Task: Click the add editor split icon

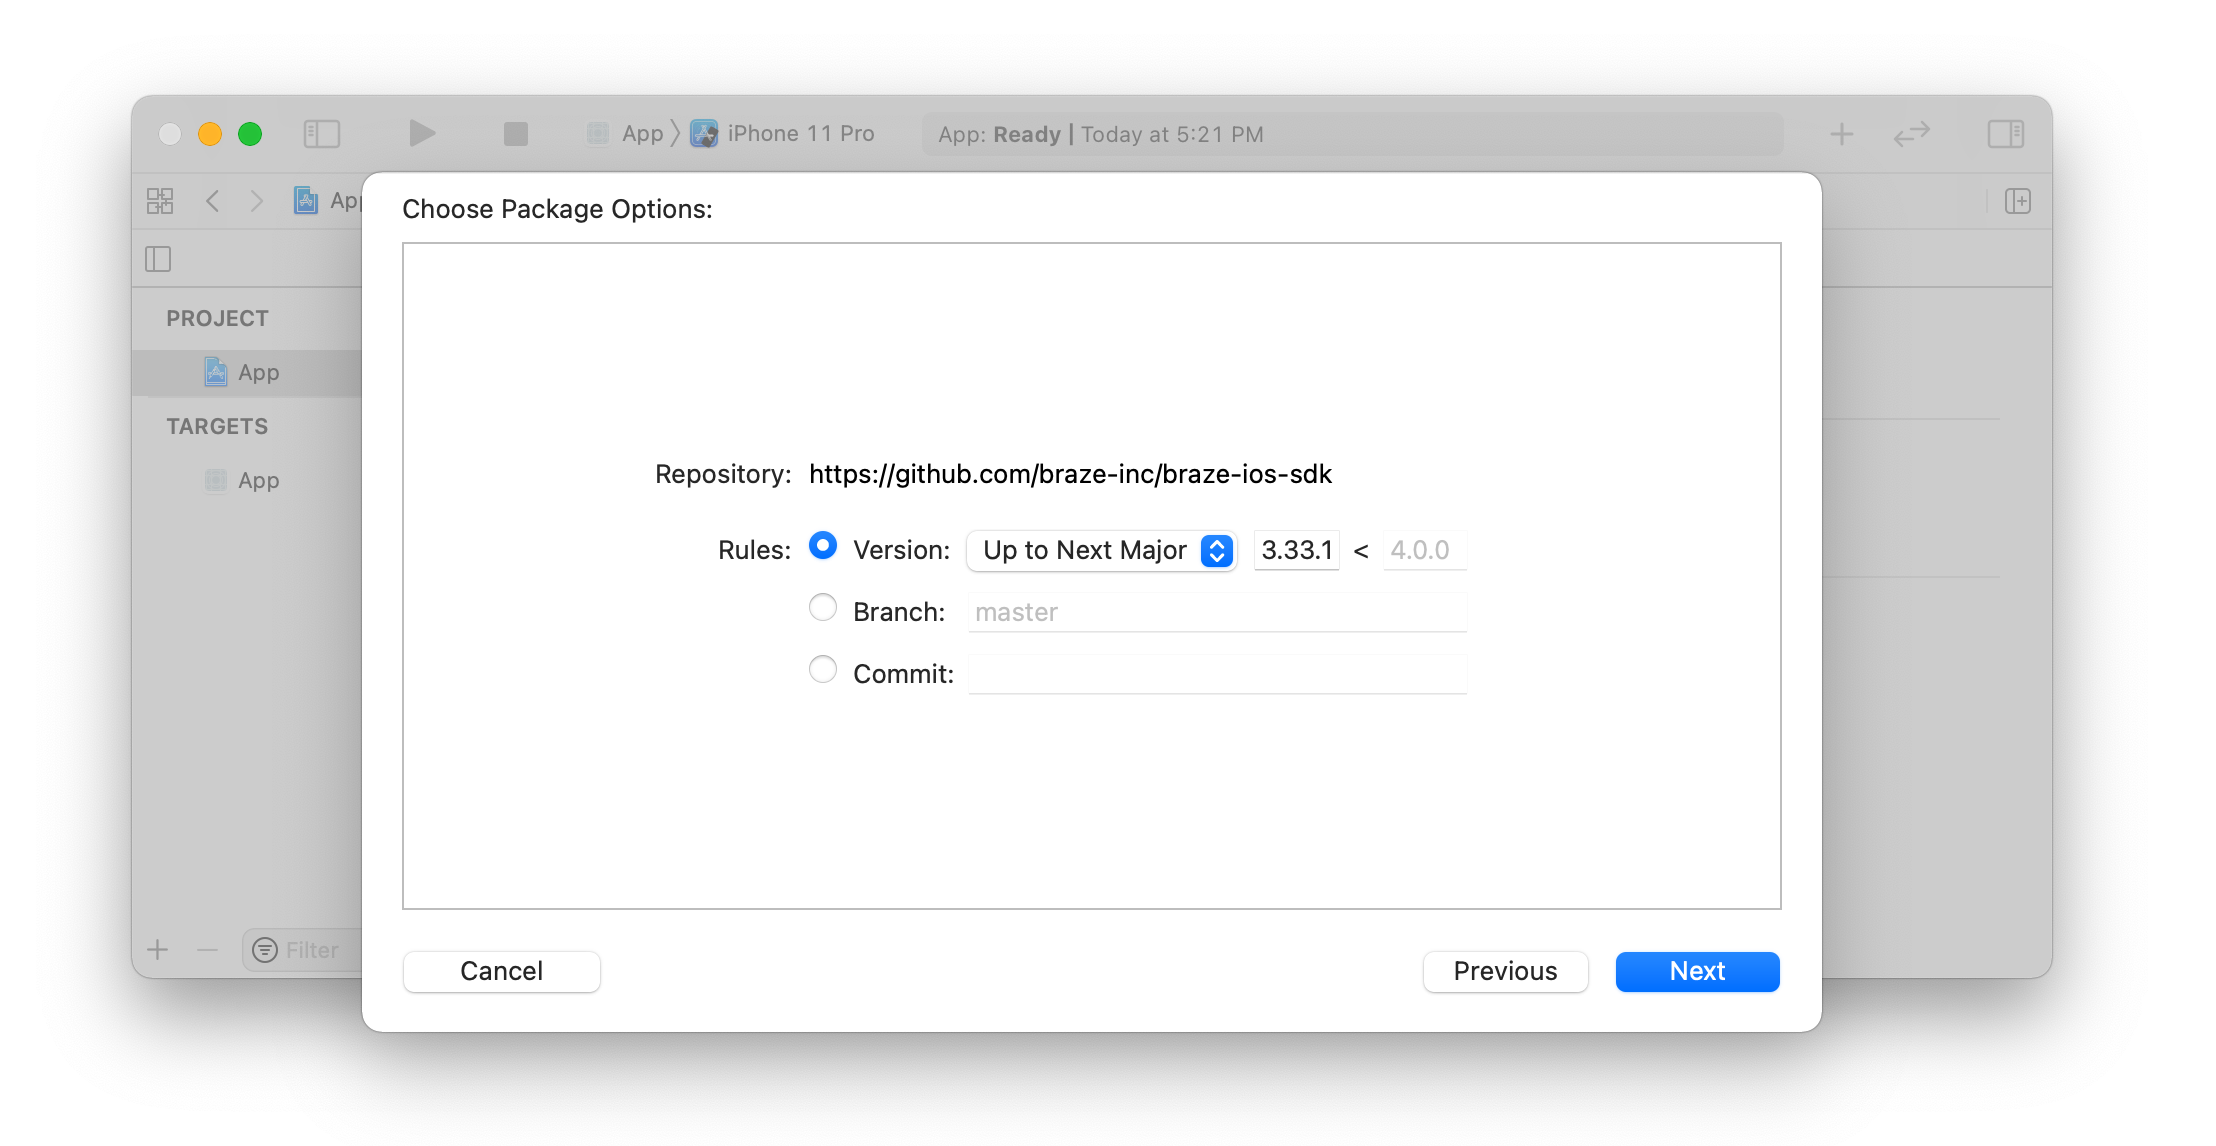Action: 2017,201
